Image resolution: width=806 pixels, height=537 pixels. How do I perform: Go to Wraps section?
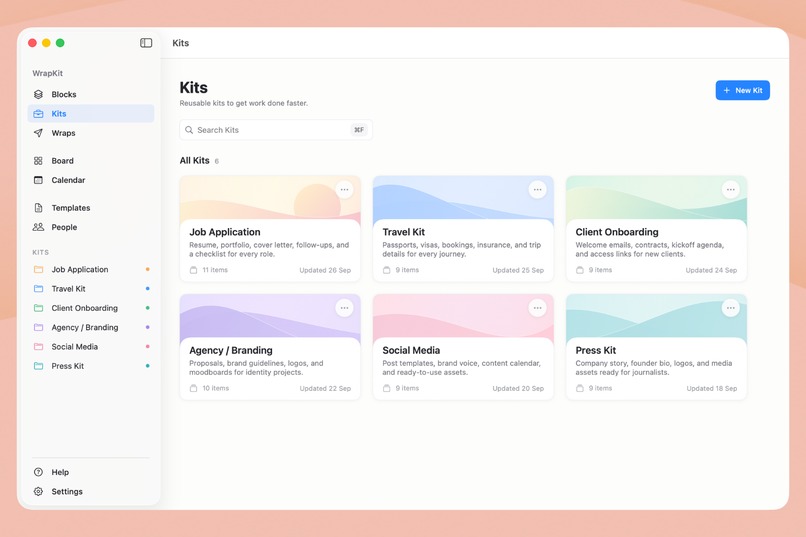(90, 133)
